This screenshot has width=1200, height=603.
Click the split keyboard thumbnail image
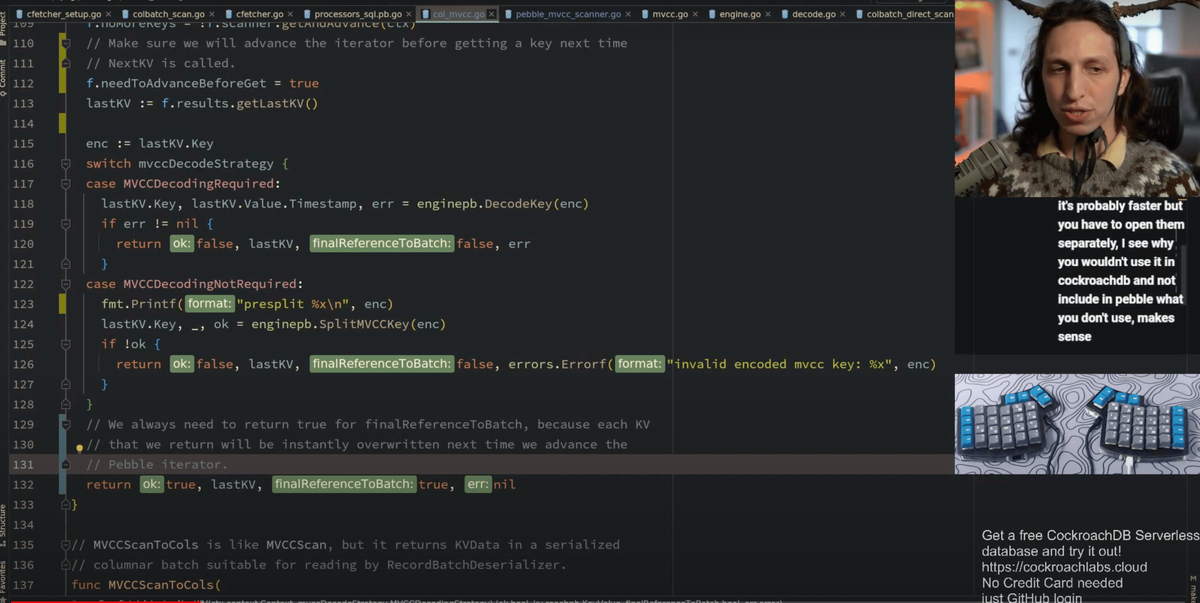1076,423
